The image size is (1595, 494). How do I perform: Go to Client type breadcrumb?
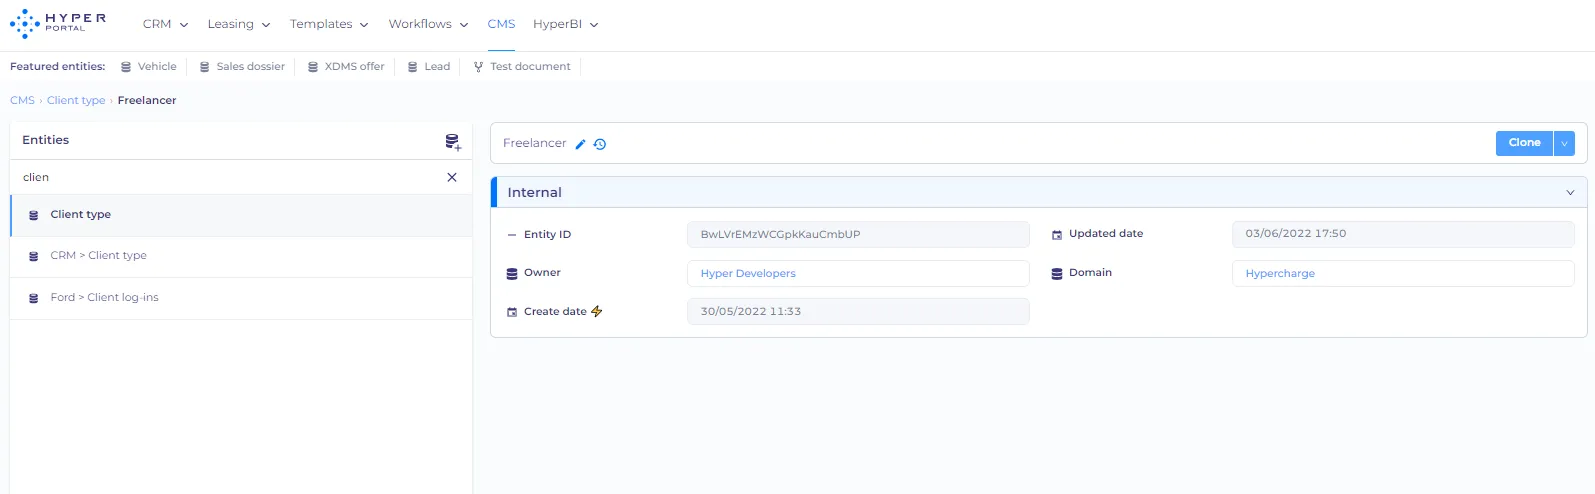pyautogui.click(x=76, y=100)
